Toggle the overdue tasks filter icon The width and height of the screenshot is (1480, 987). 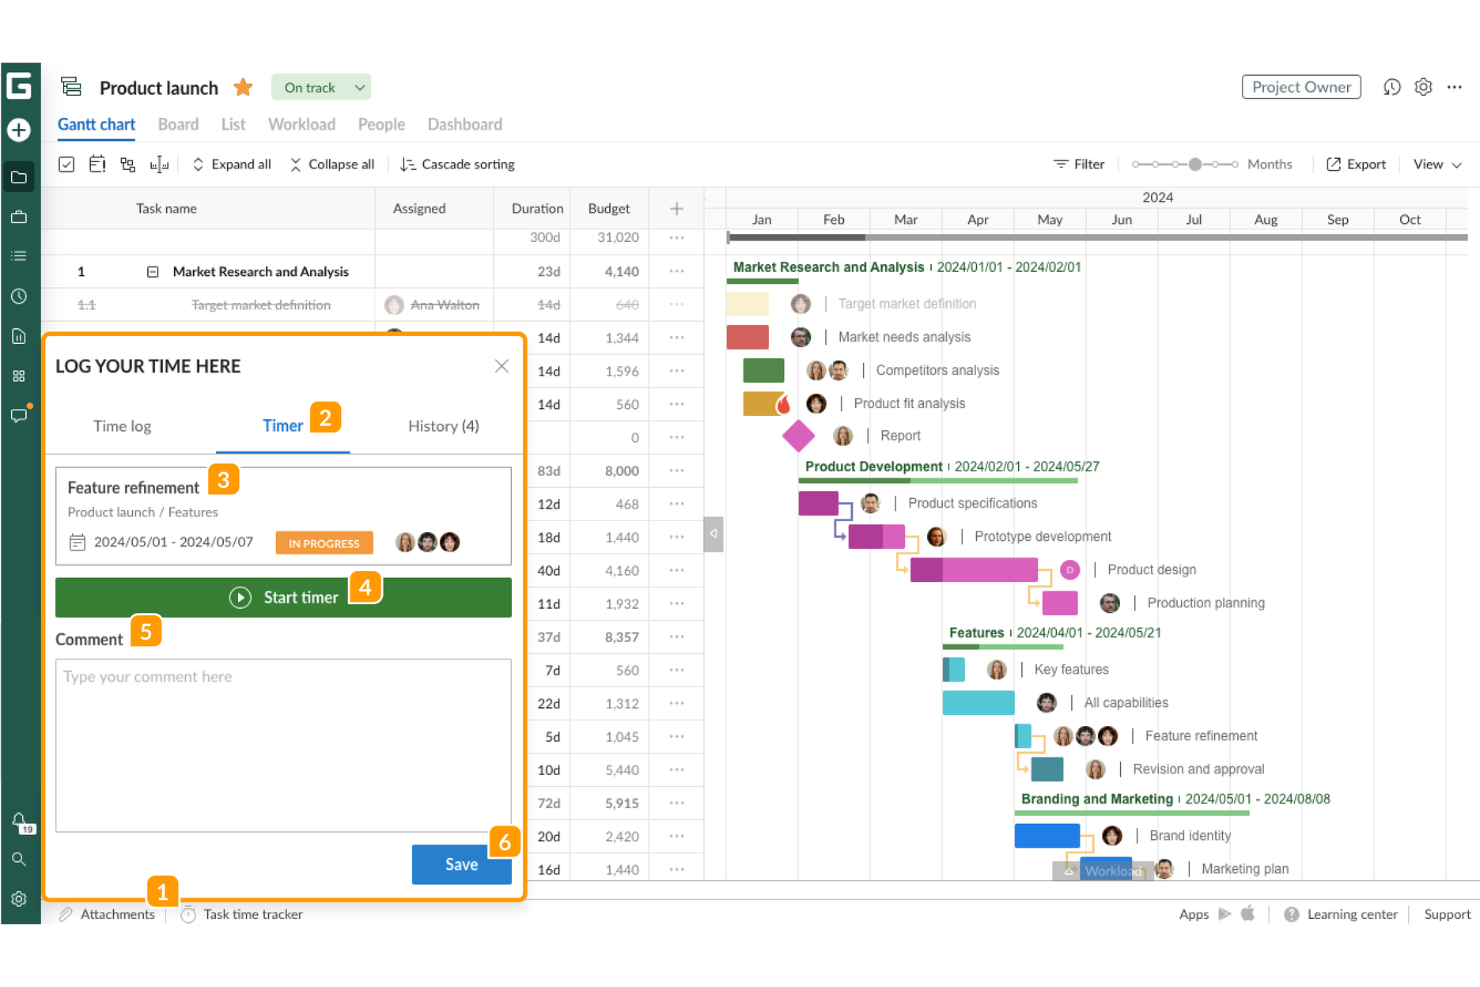point(97,164)
